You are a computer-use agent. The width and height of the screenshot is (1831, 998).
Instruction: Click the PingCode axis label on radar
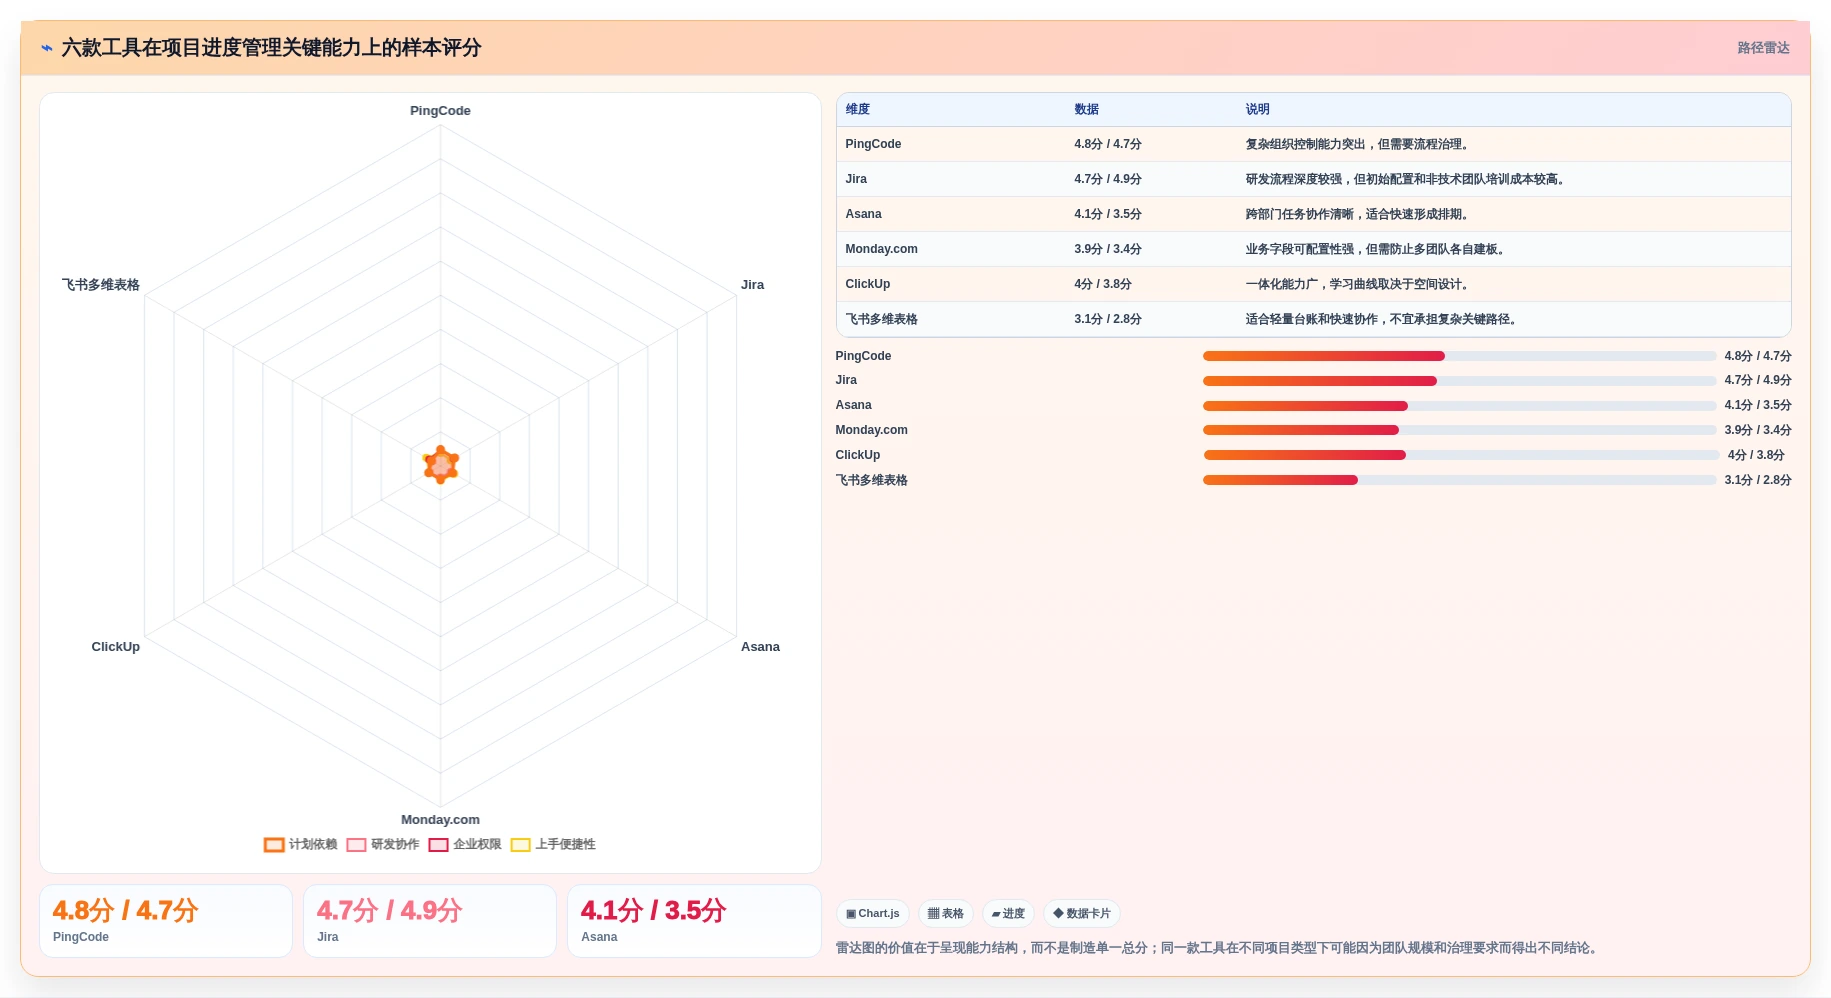click(x=440, y=111)
